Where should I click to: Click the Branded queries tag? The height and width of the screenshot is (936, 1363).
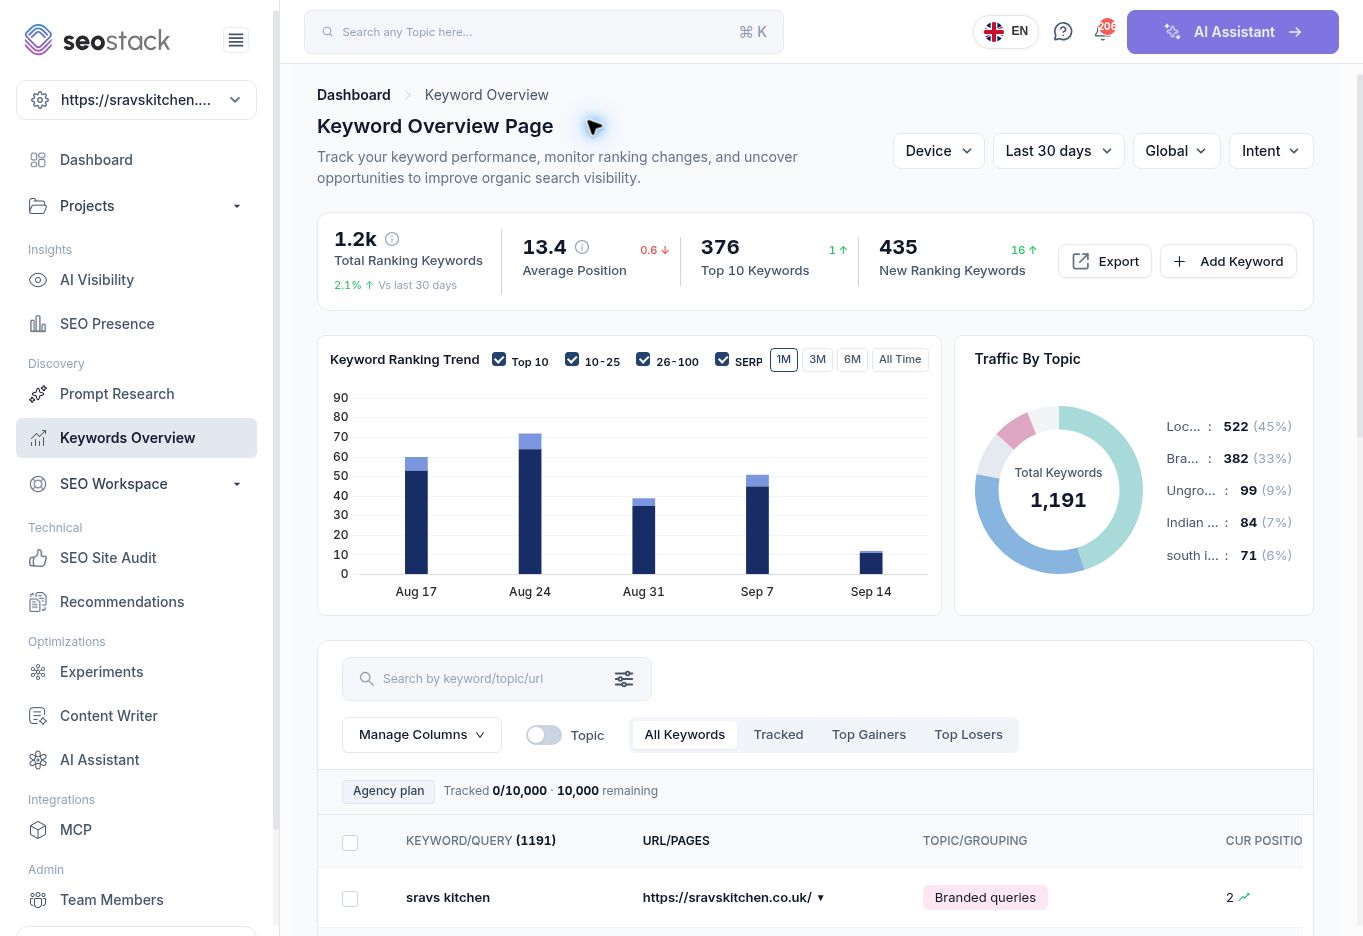click(985, 898)
